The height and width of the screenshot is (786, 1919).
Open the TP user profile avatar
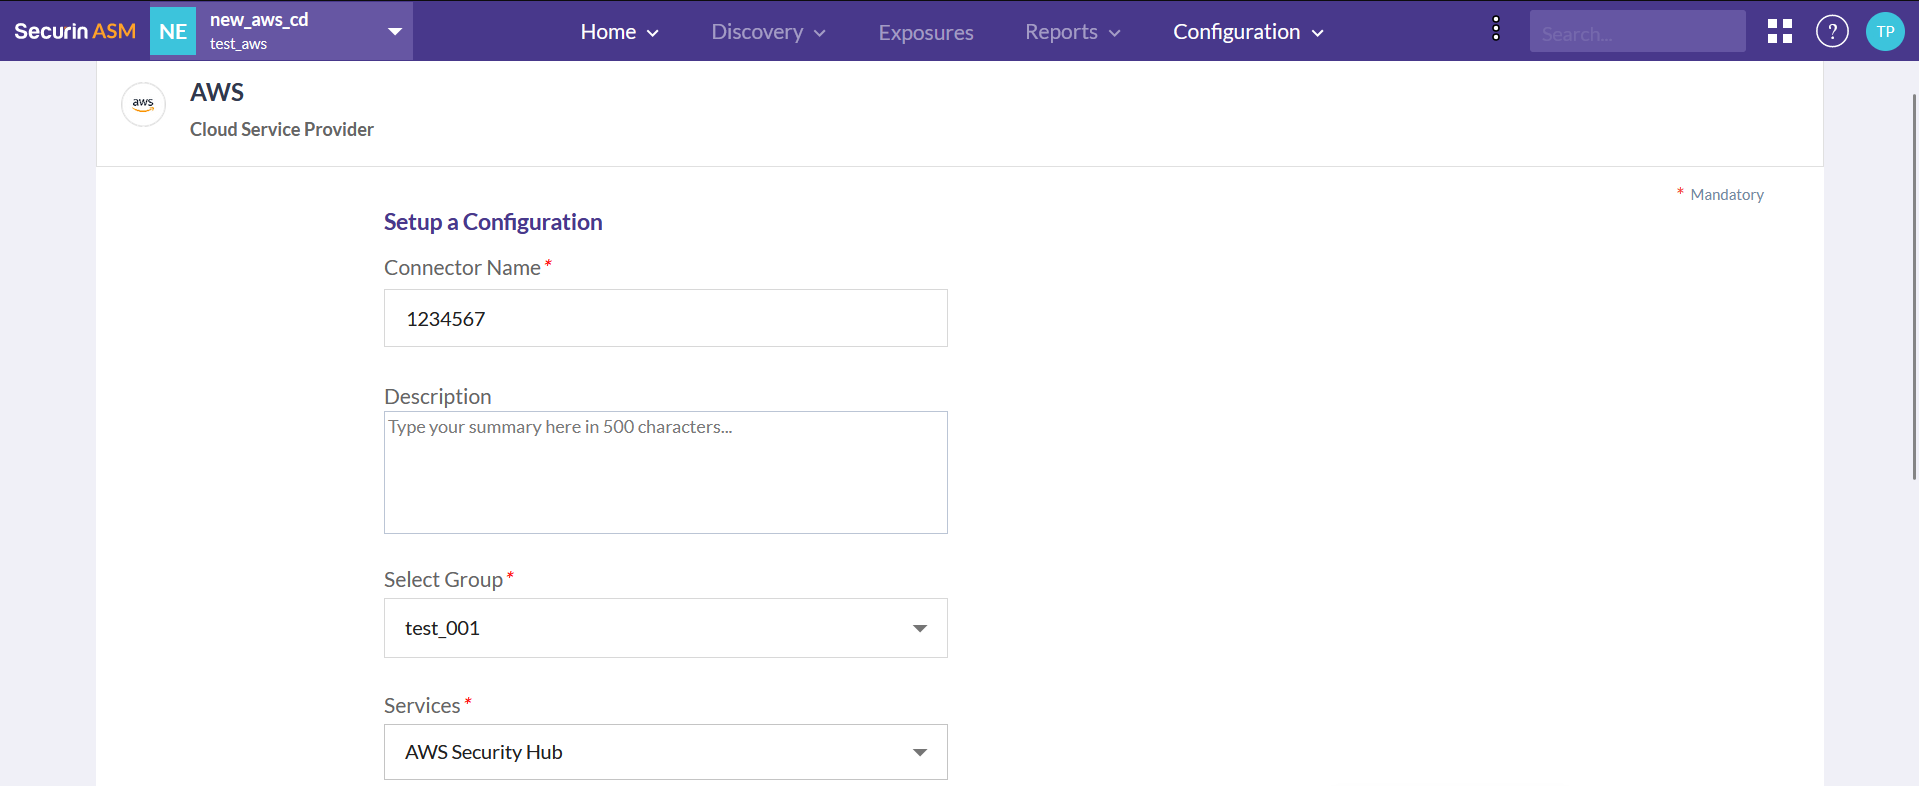pyautogui.click(x=1885, y=31)
